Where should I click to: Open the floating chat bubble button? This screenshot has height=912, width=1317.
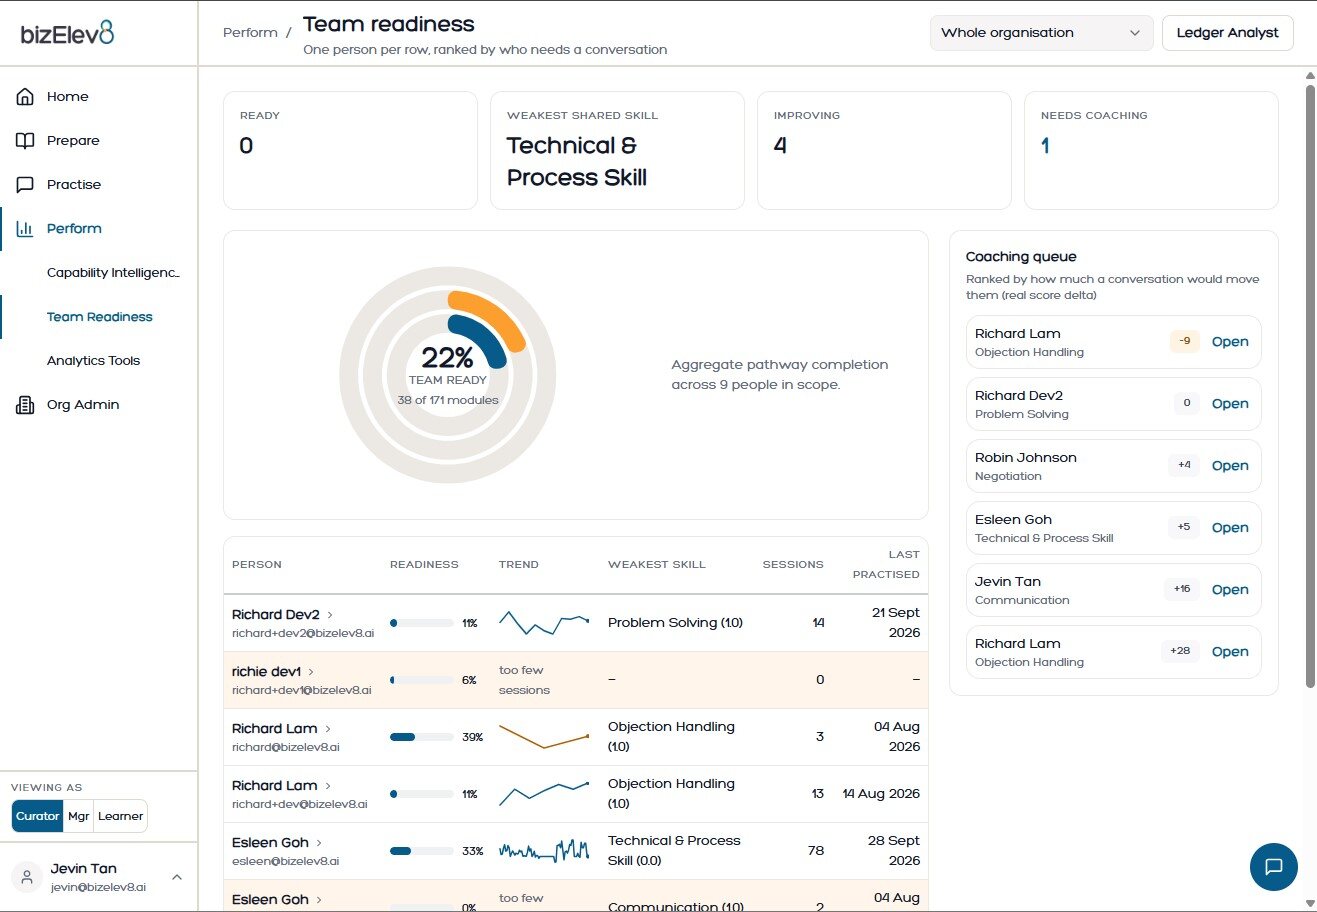[1273, 867]
